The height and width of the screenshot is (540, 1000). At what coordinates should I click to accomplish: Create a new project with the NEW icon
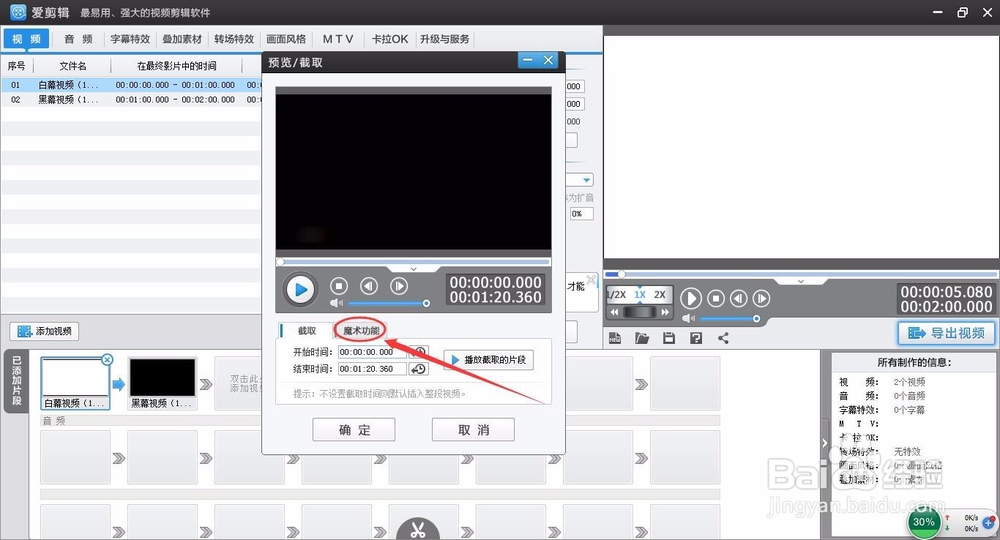point(615,338)
